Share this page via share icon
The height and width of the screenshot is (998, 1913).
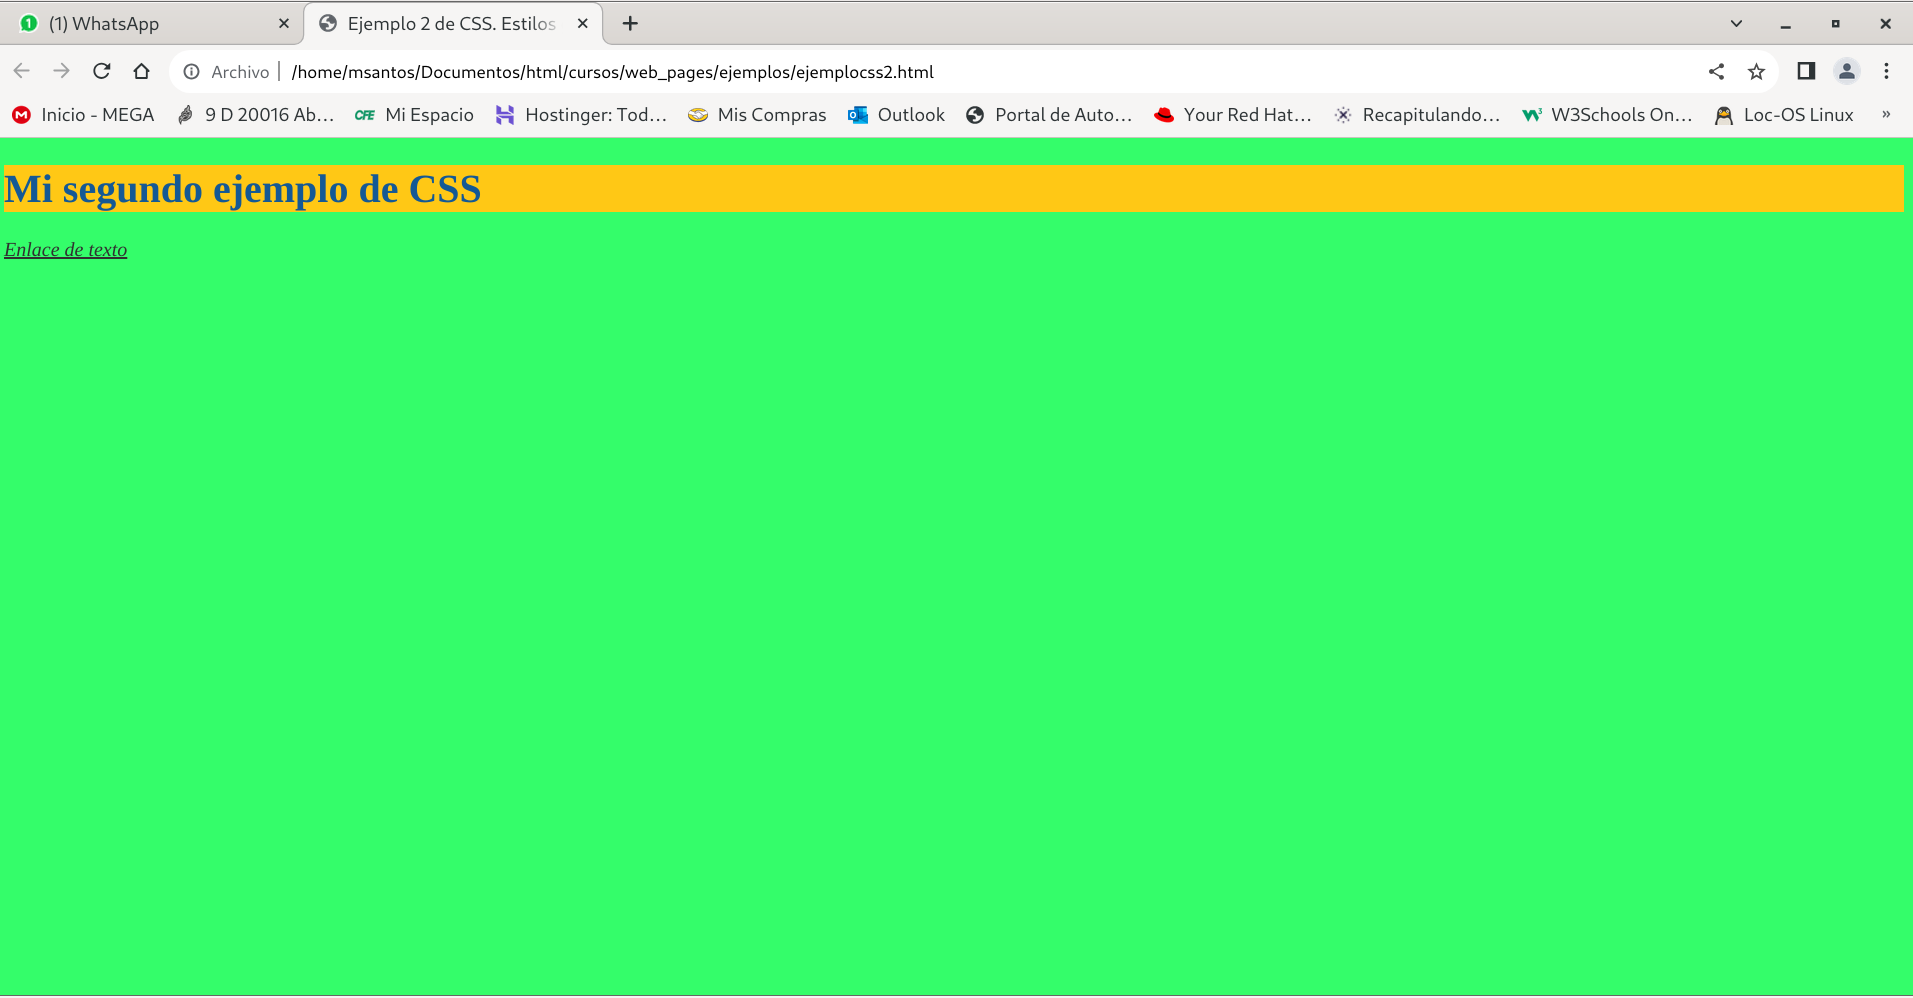(1716, 71)
